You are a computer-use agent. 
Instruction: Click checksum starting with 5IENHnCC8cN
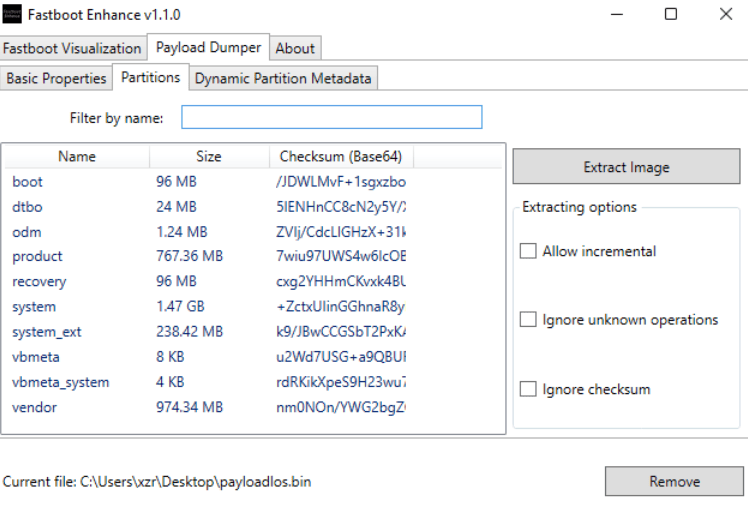(x=341, y=207)
